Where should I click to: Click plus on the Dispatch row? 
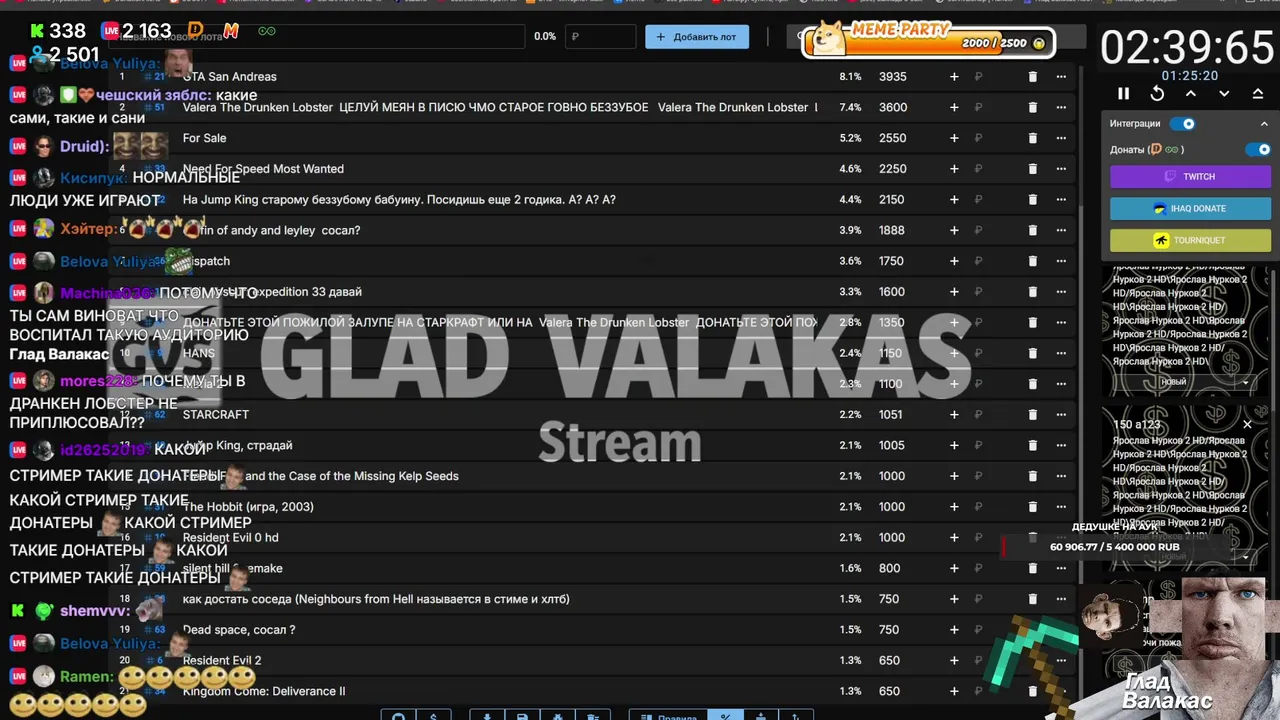point(954,261)
